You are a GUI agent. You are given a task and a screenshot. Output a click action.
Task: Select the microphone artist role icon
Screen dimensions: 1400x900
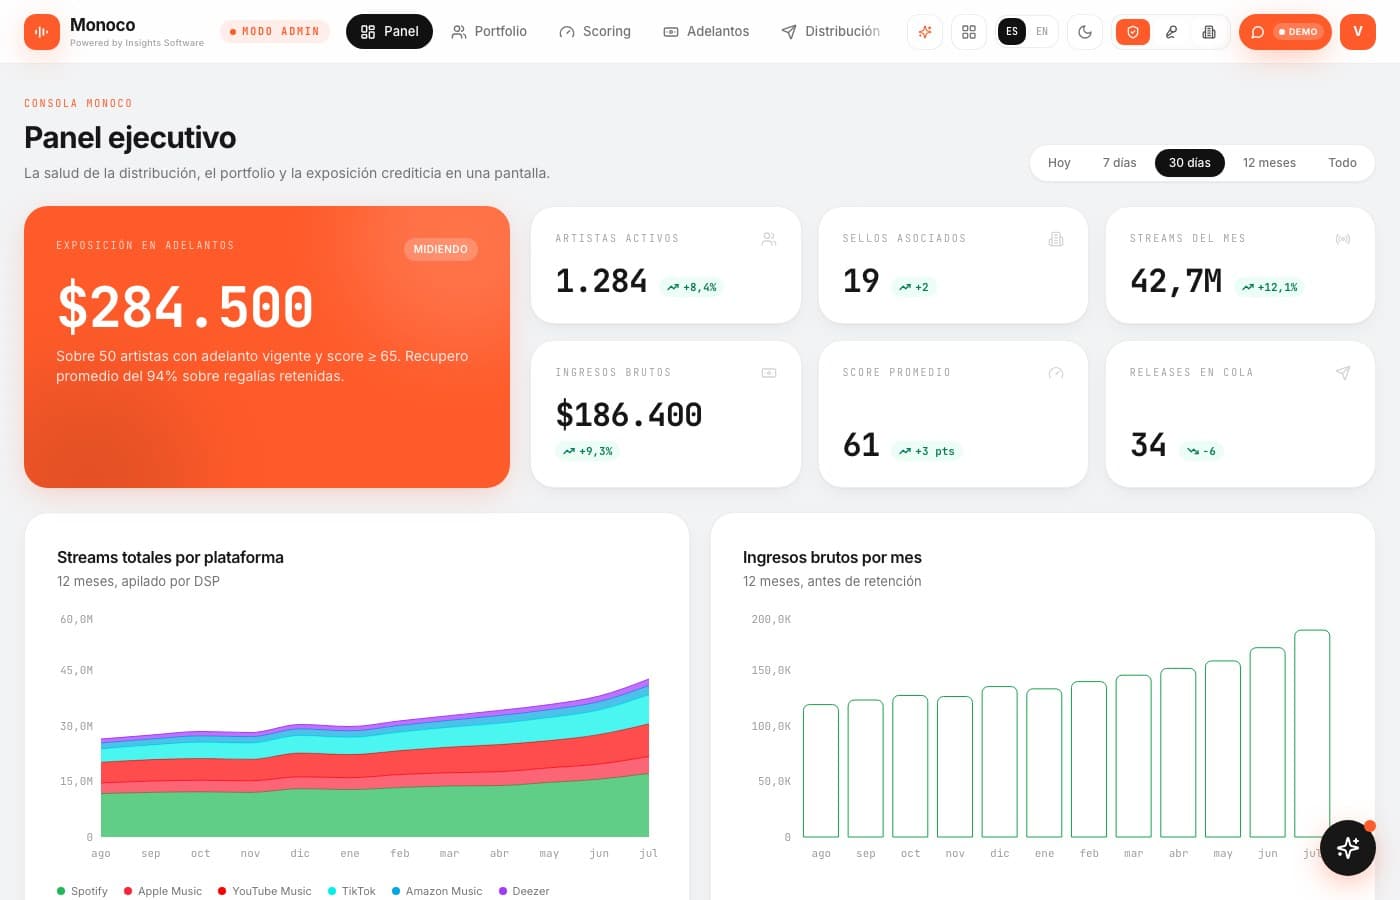pyautogui.click(x=1171, y=32)
